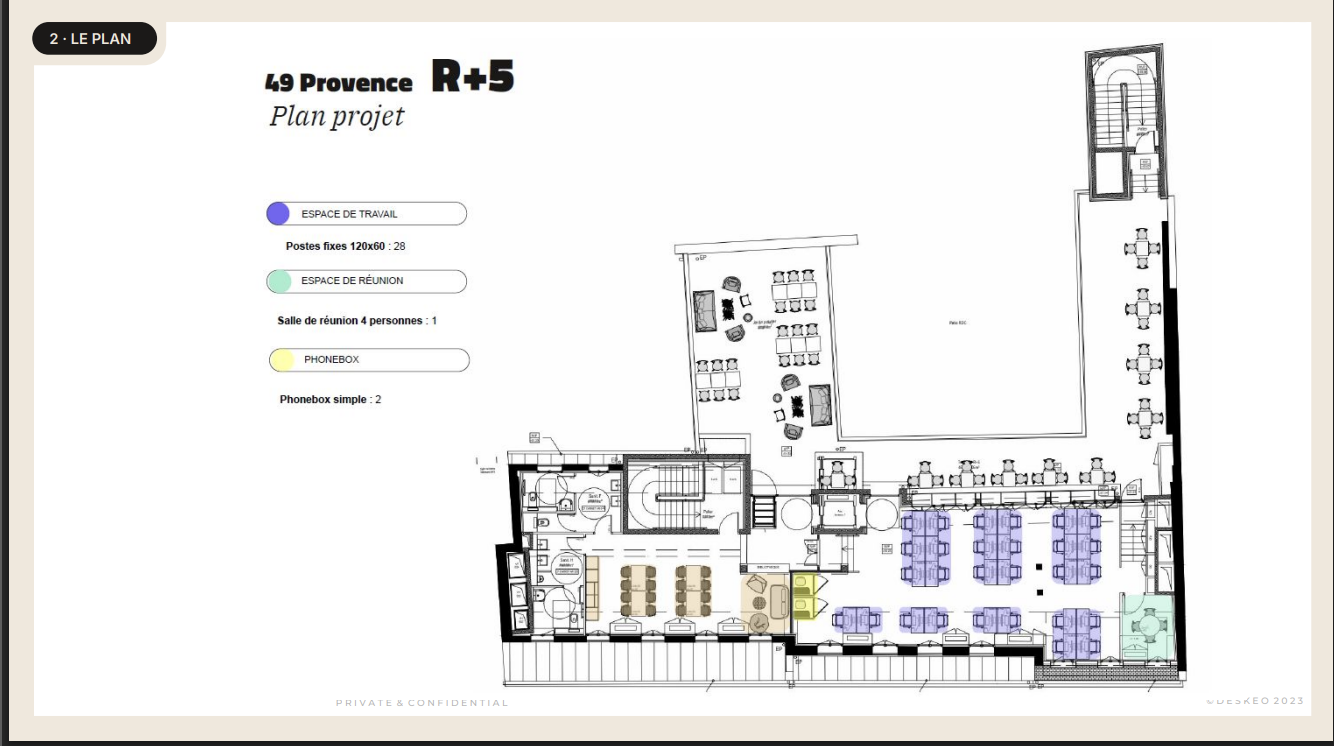This screenshot has width=1334, height=746.
Task: Click the '©DESKEO 2023' footer text
Action: click(x=1255, y=701)
